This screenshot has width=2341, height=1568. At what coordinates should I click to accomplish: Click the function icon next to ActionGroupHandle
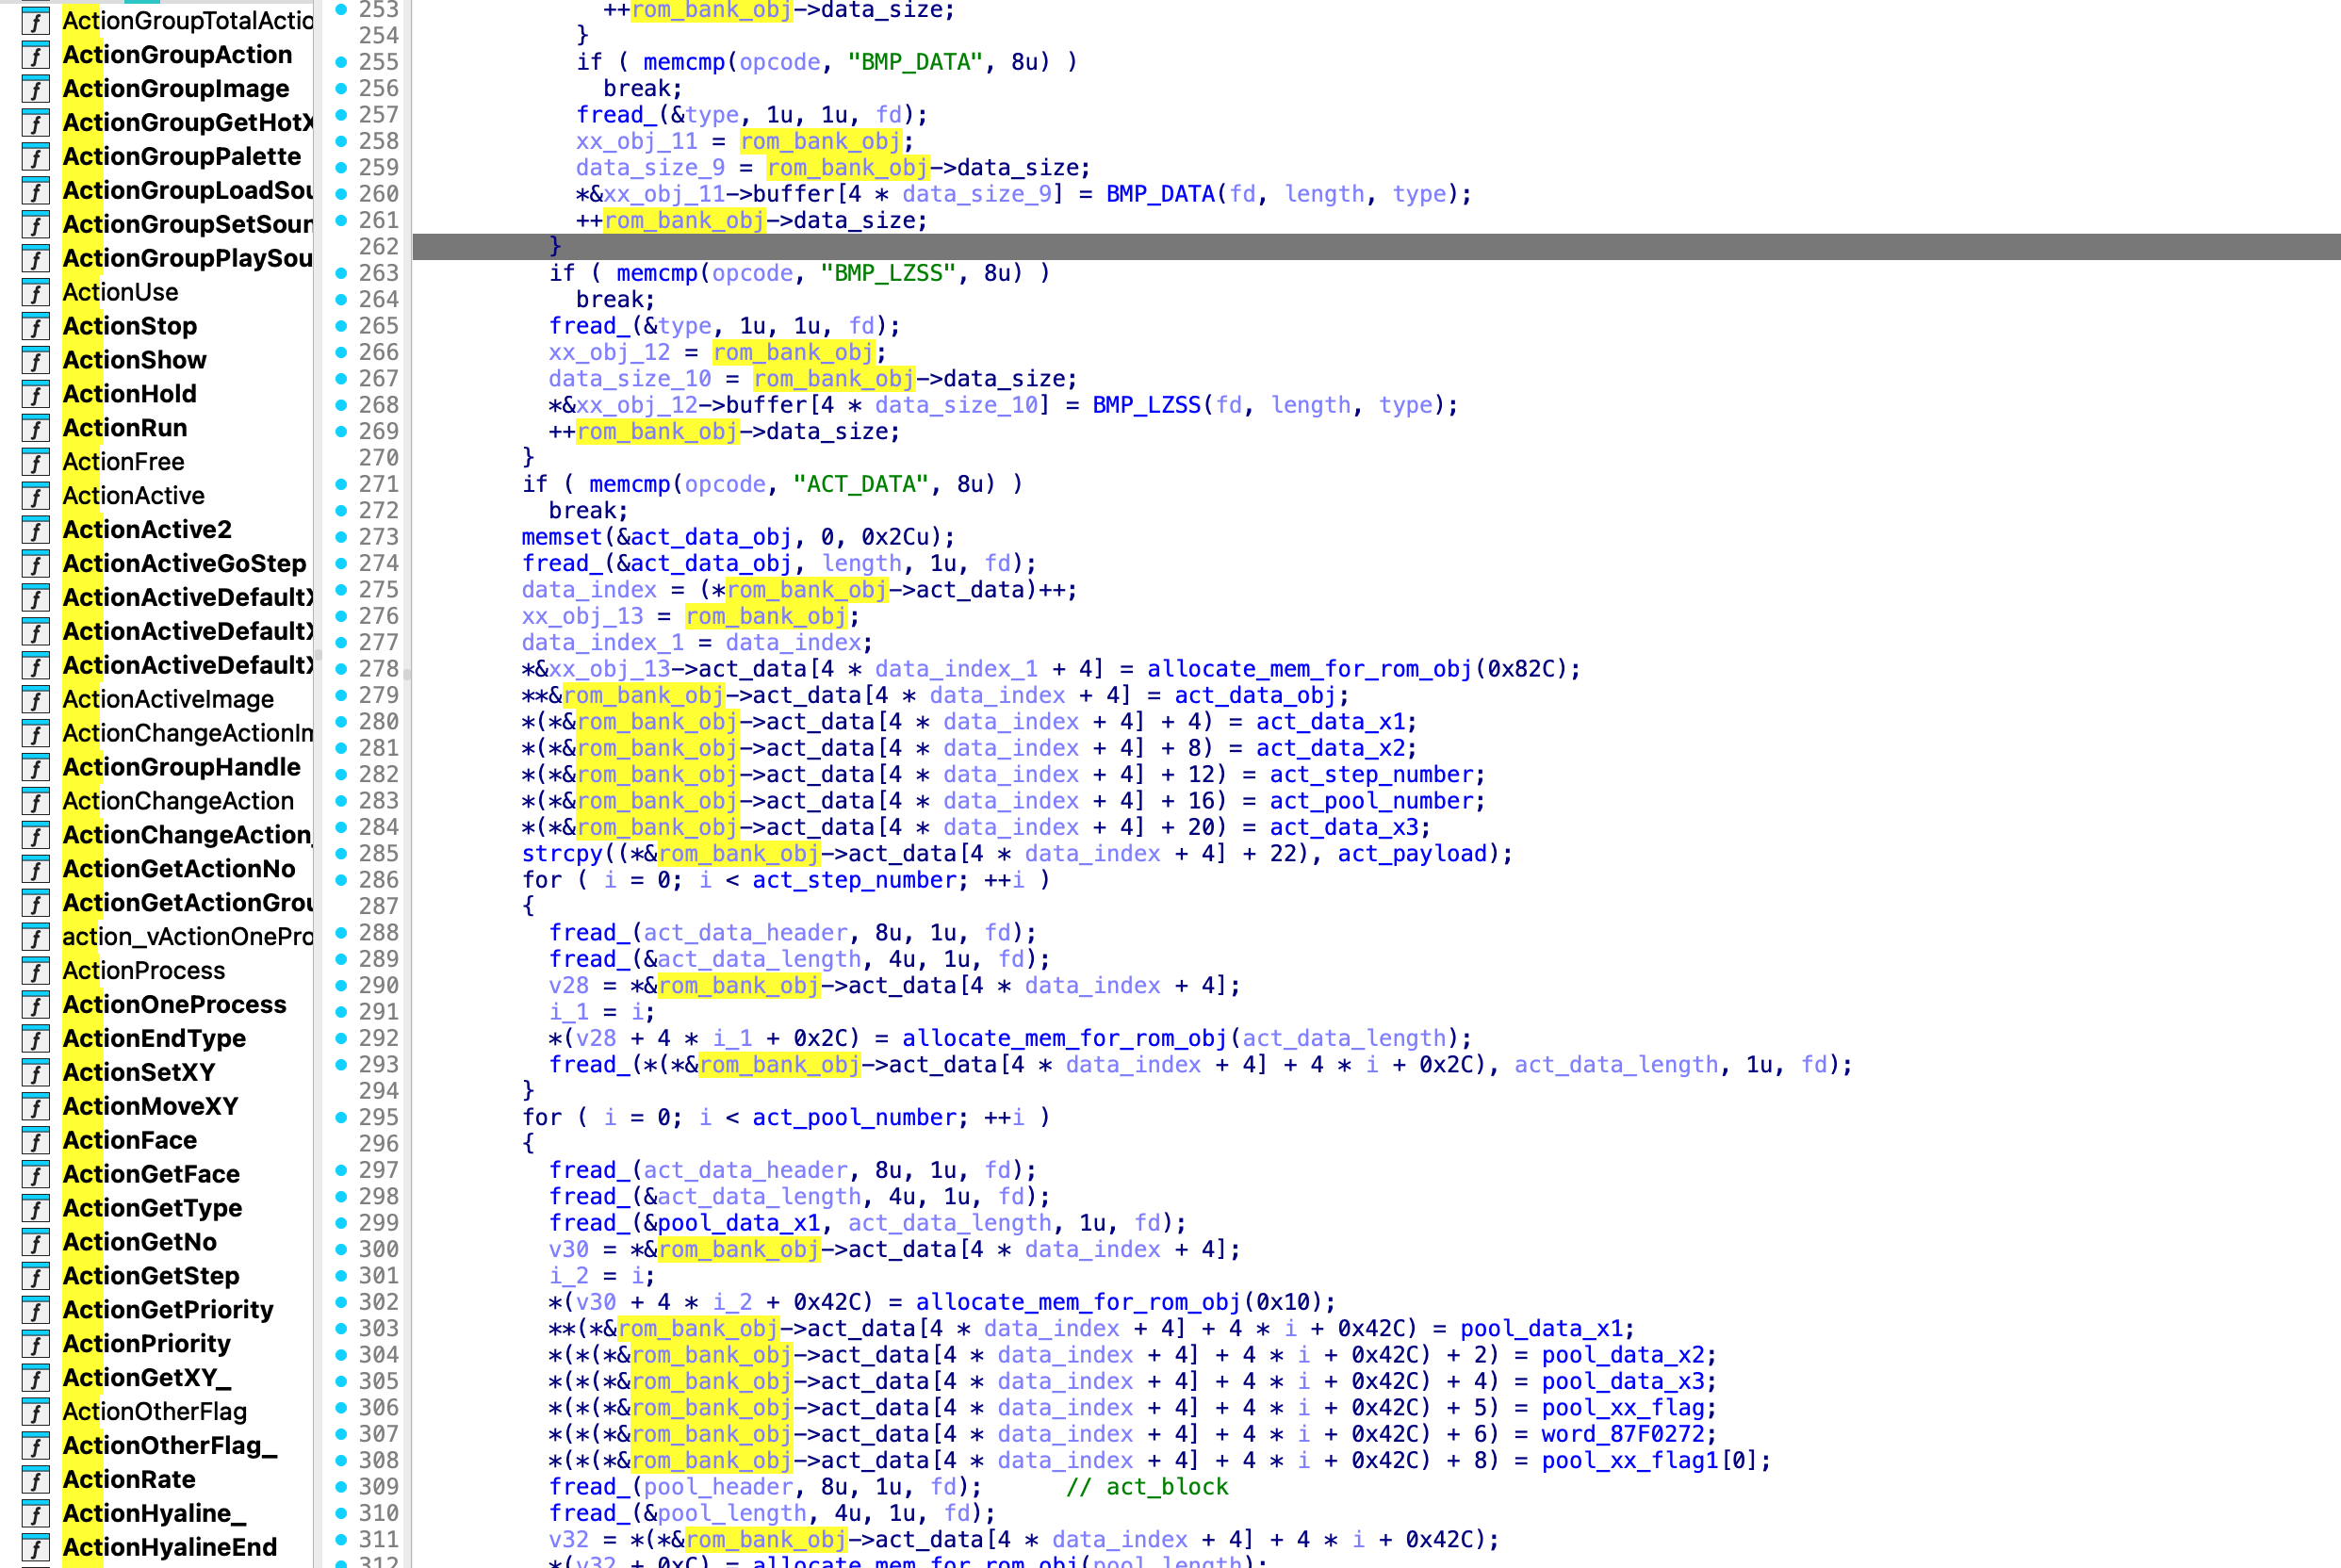click(x=36, y=768)
